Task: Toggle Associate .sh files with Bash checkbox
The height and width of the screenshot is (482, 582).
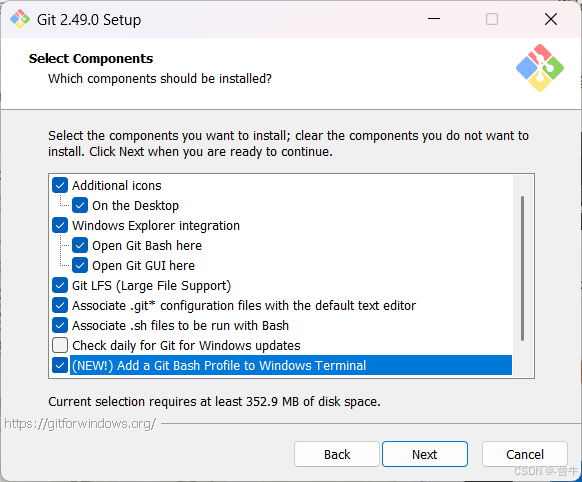Action: click(60, 325)
